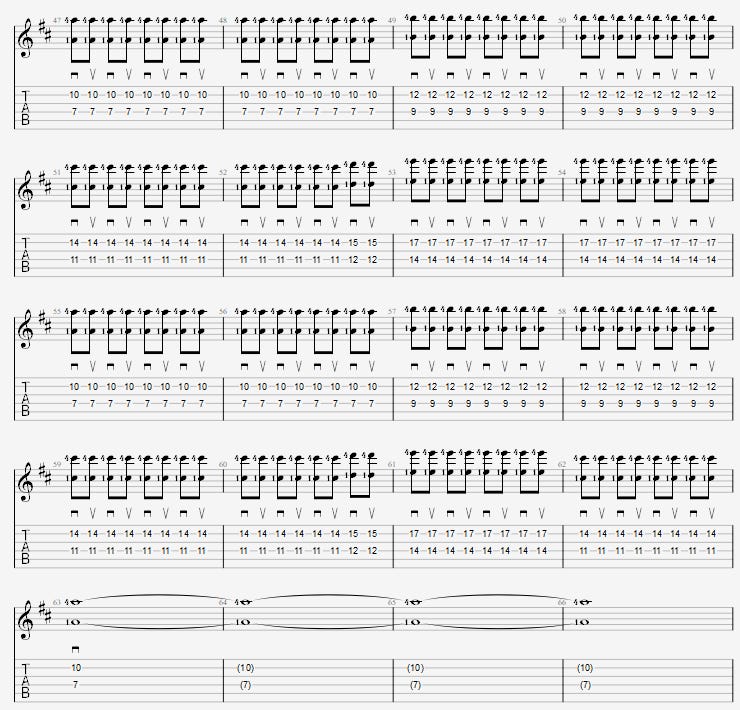Click the first downstroke mark in measure 47
The image size is (740, 710).
(x=75, y=75)
